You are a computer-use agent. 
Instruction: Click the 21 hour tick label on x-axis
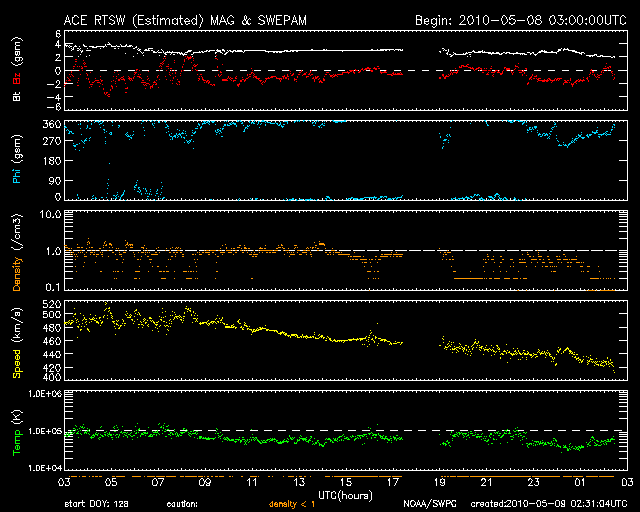[494, 481]
